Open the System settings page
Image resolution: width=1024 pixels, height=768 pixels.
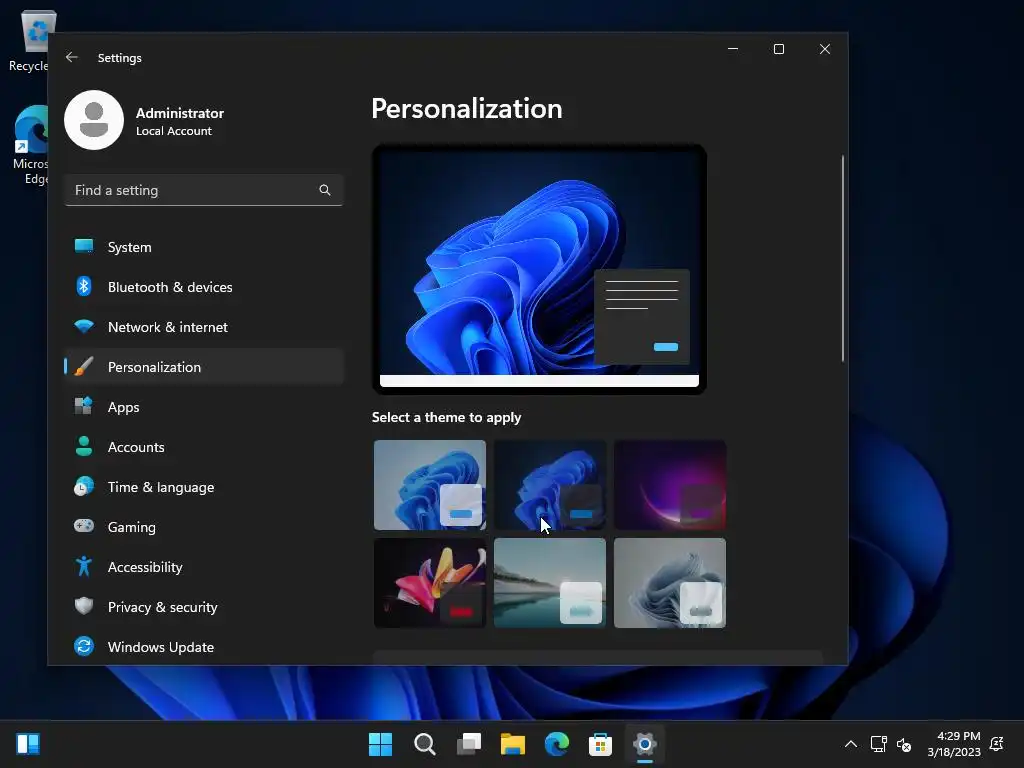click(x=204, y=247)
